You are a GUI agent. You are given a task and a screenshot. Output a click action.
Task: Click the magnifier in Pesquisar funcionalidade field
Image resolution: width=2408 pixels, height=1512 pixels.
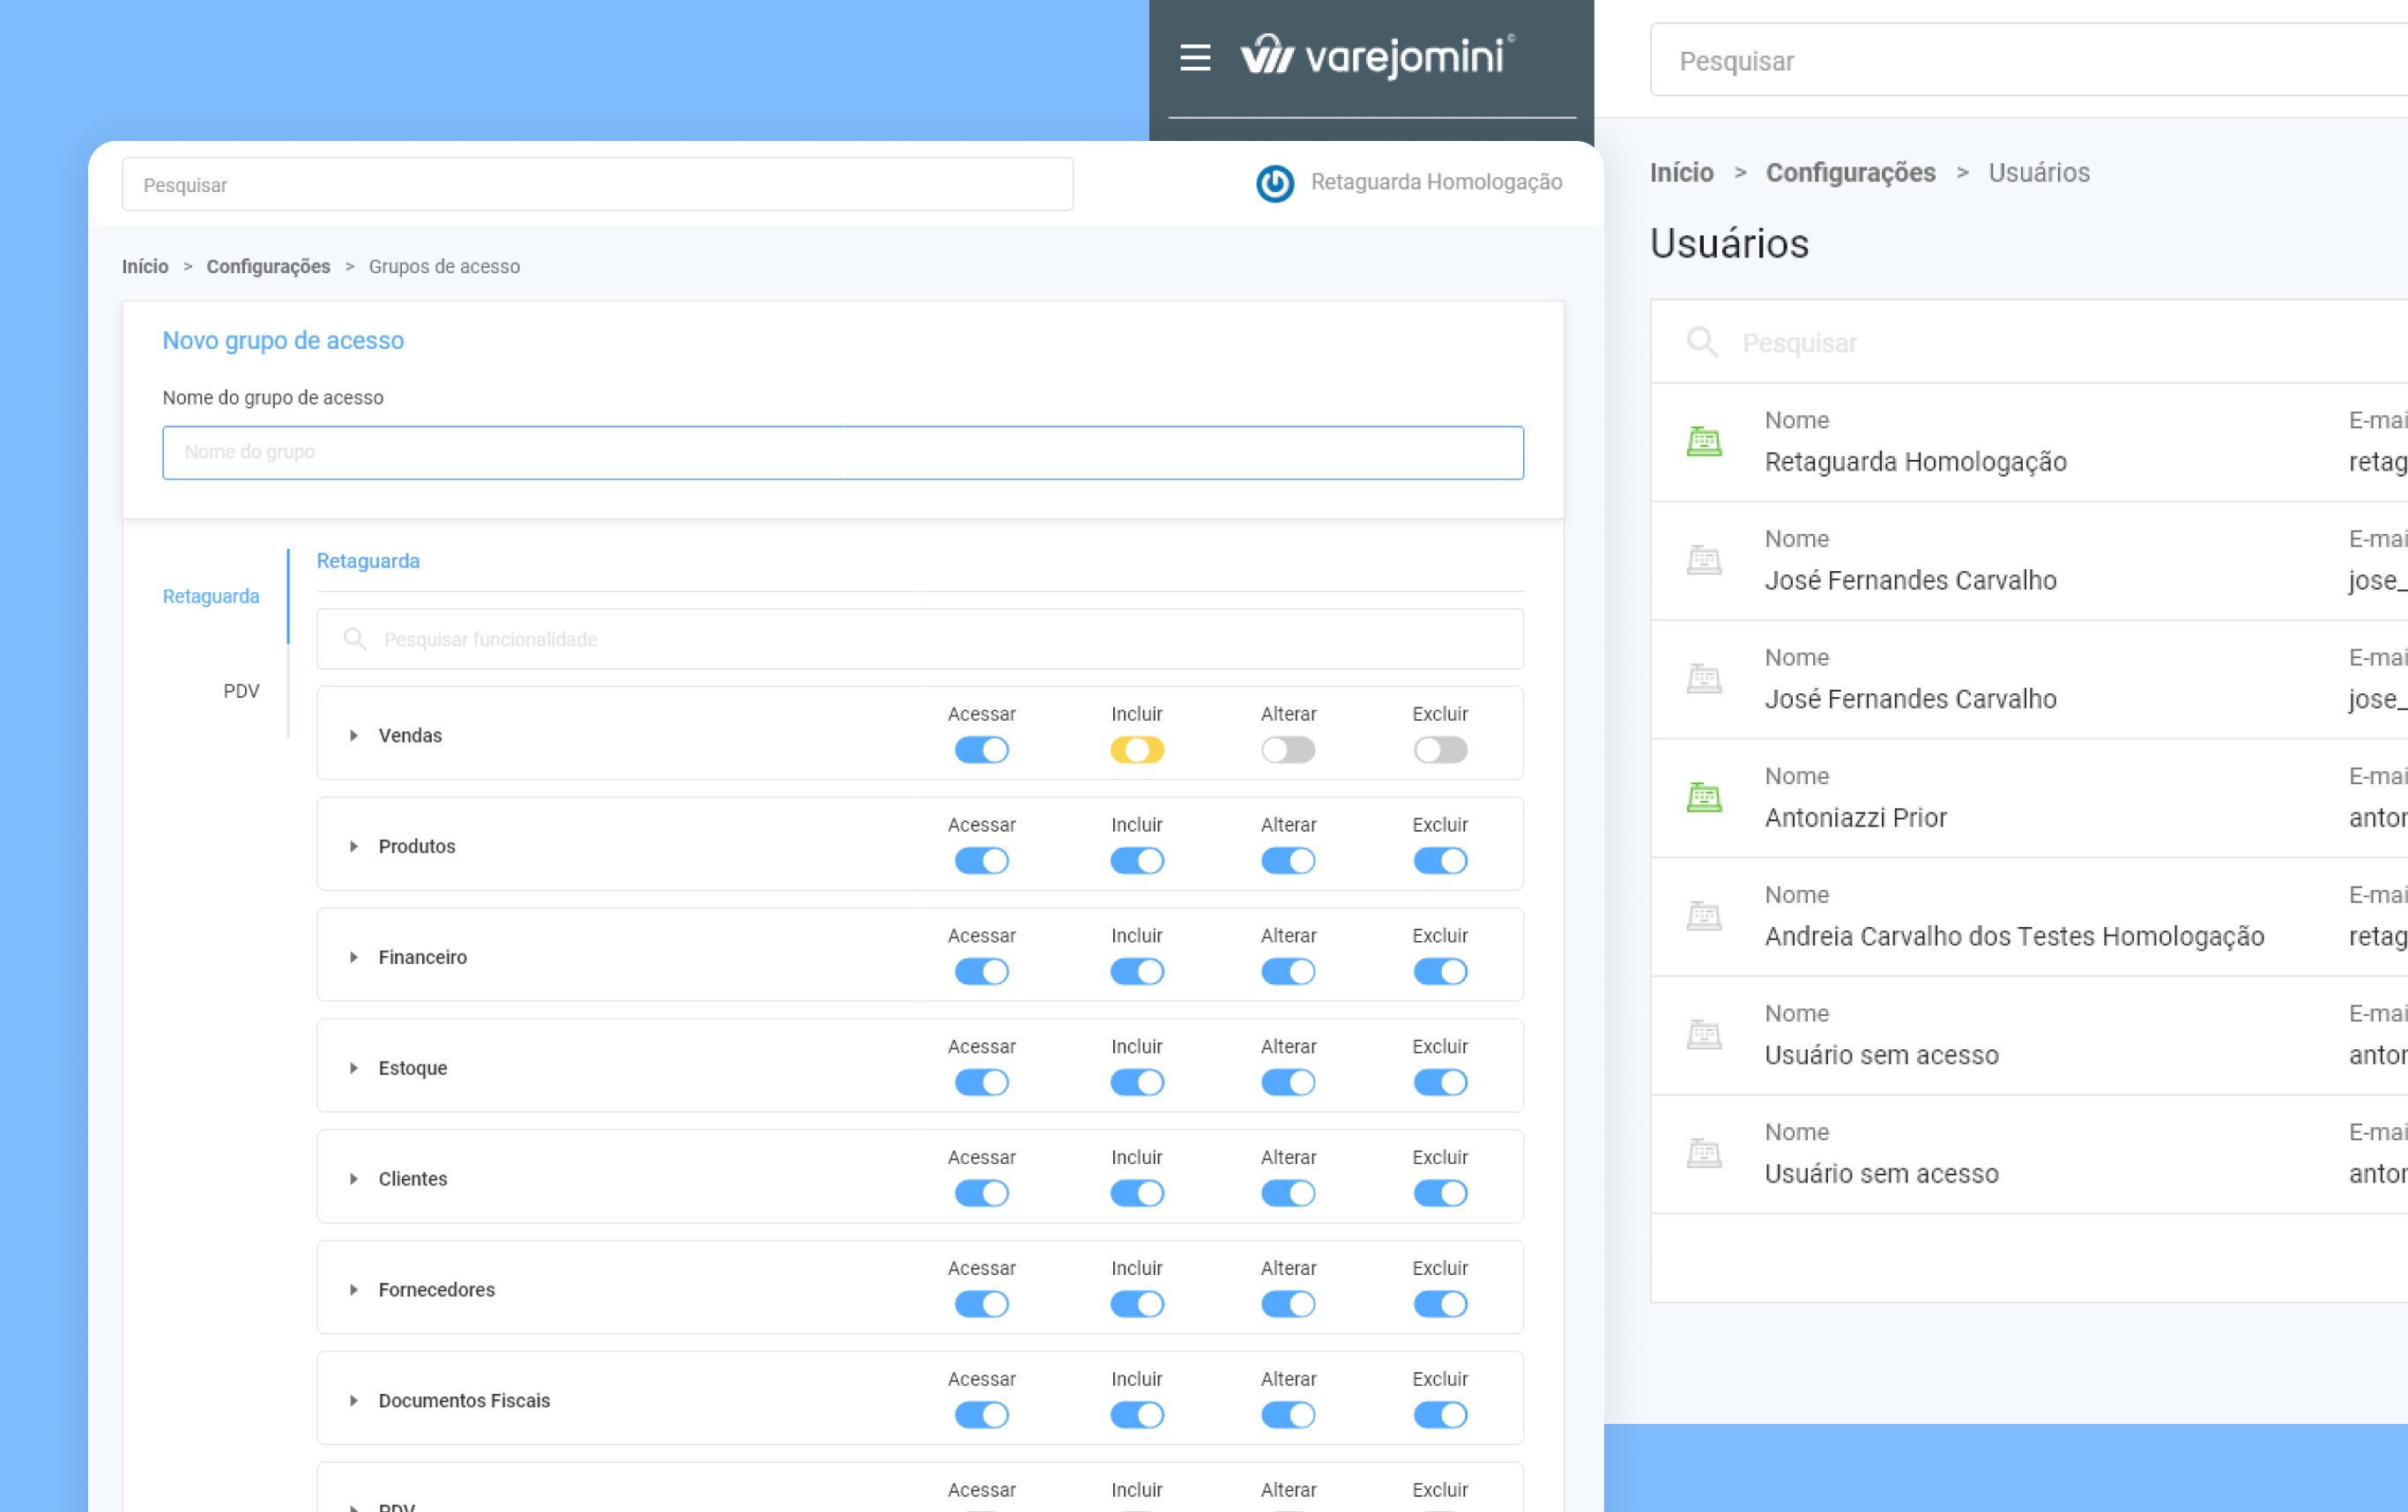tap(355, 639)
